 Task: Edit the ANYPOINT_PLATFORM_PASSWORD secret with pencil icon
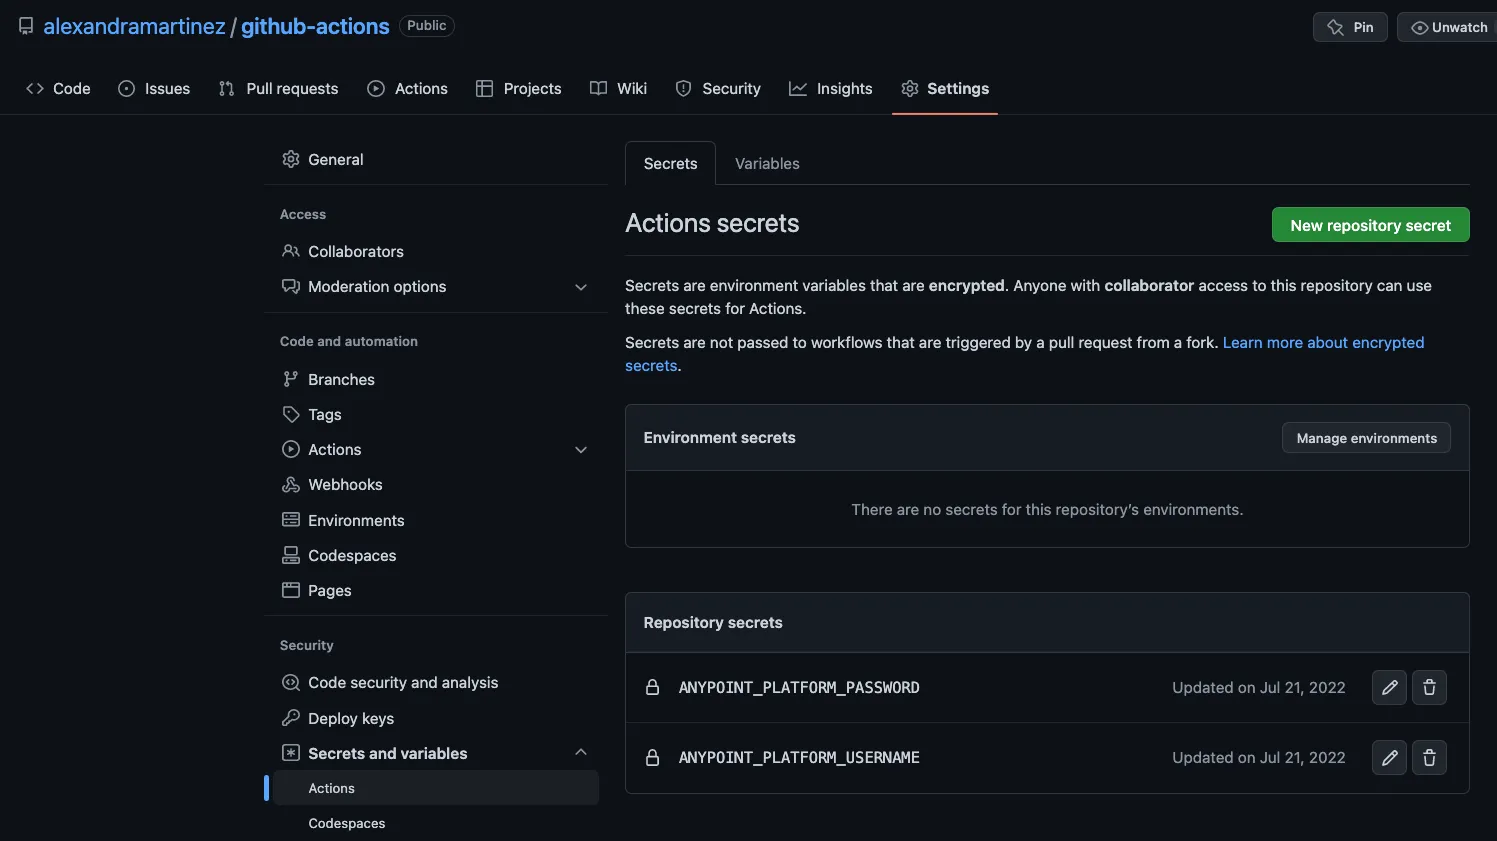[1389, 687]
